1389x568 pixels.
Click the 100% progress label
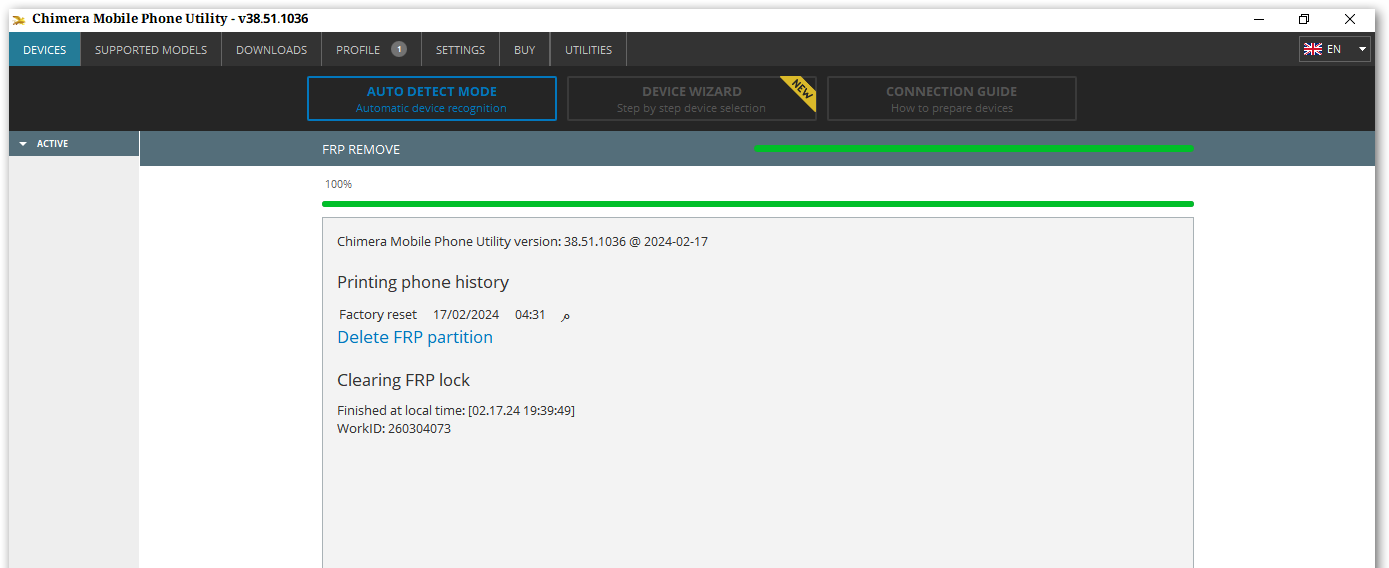coord(338,184)
